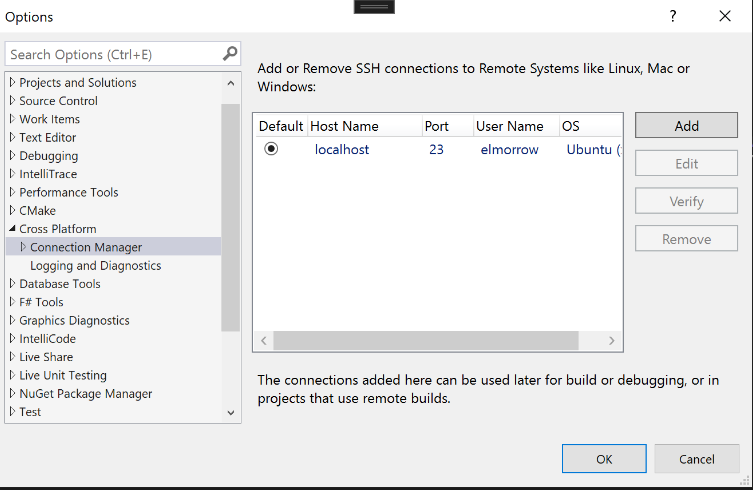Click right arrow of horizontal scrollbar
The width and height of the screenshot is (753, 490).
(612, 341)
